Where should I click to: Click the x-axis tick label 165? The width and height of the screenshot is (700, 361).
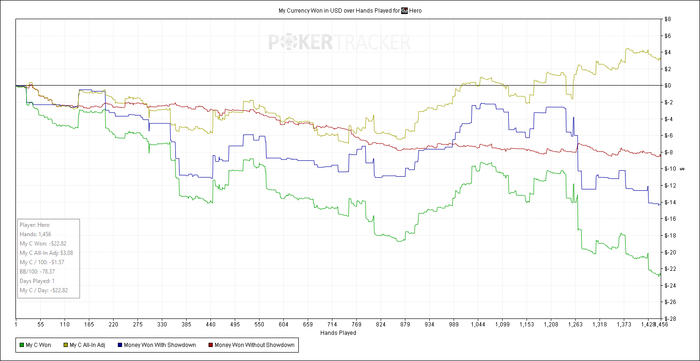coord(89,325)
